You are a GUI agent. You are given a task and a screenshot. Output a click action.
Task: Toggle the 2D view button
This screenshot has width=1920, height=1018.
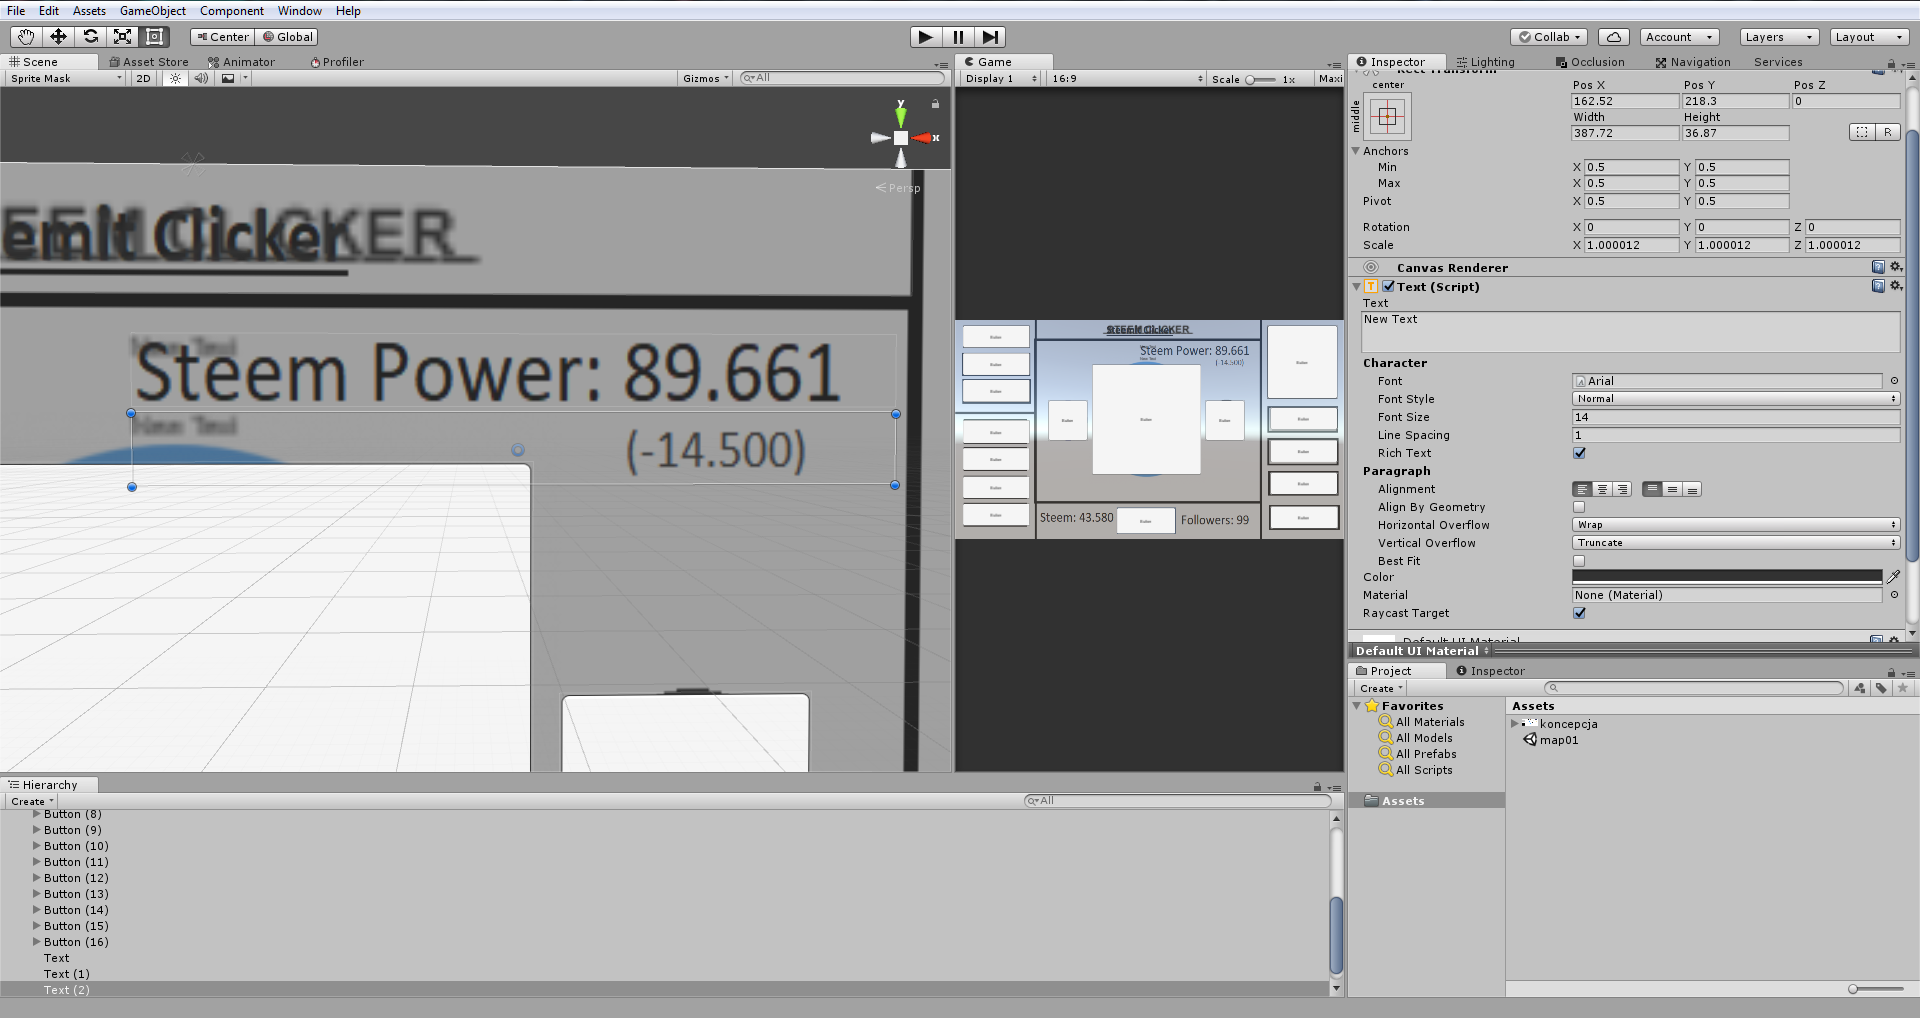tap(143, 78)
